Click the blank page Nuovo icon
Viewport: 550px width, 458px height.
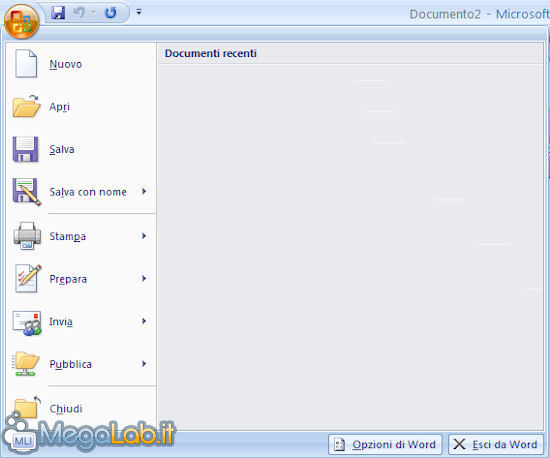[26, 64]
